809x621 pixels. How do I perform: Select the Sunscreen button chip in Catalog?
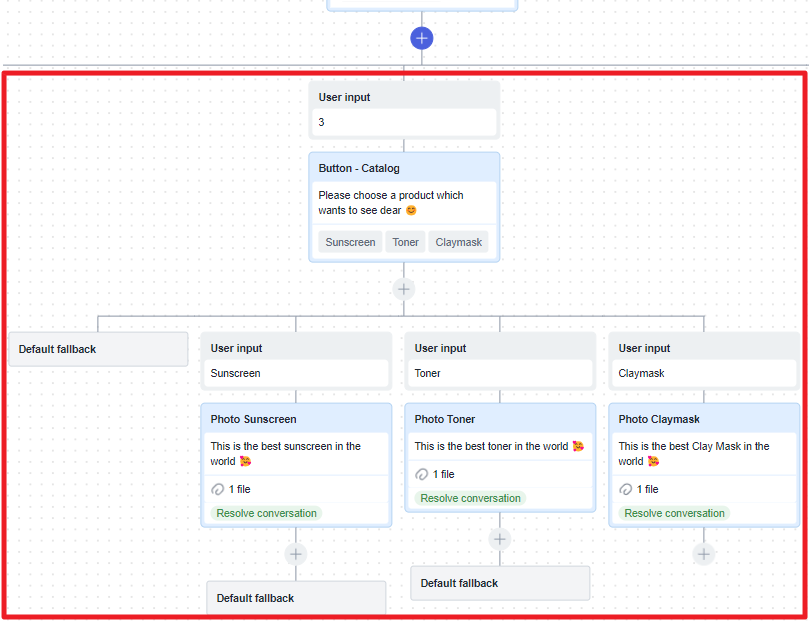coord(350,242)
